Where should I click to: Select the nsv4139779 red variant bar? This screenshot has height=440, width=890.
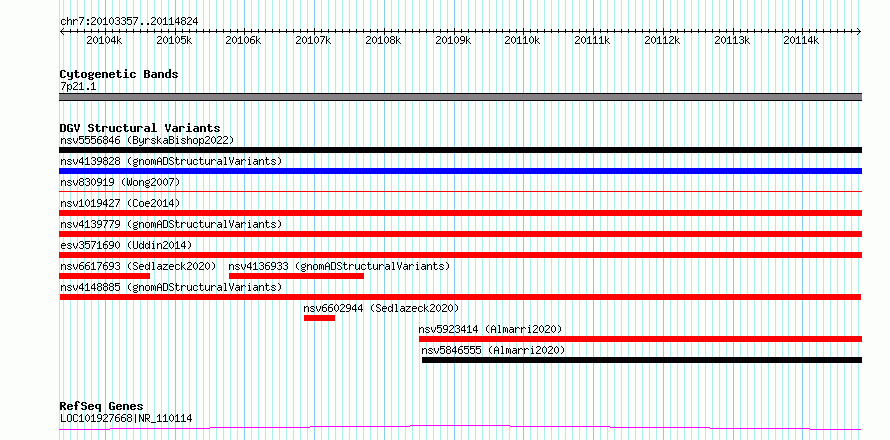tap(460, 234)
